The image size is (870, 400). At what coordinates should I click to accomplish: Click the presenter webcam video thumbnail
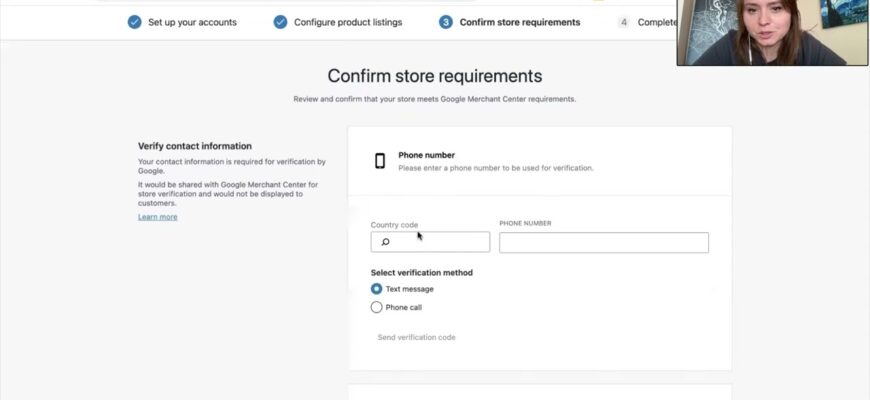772,32
